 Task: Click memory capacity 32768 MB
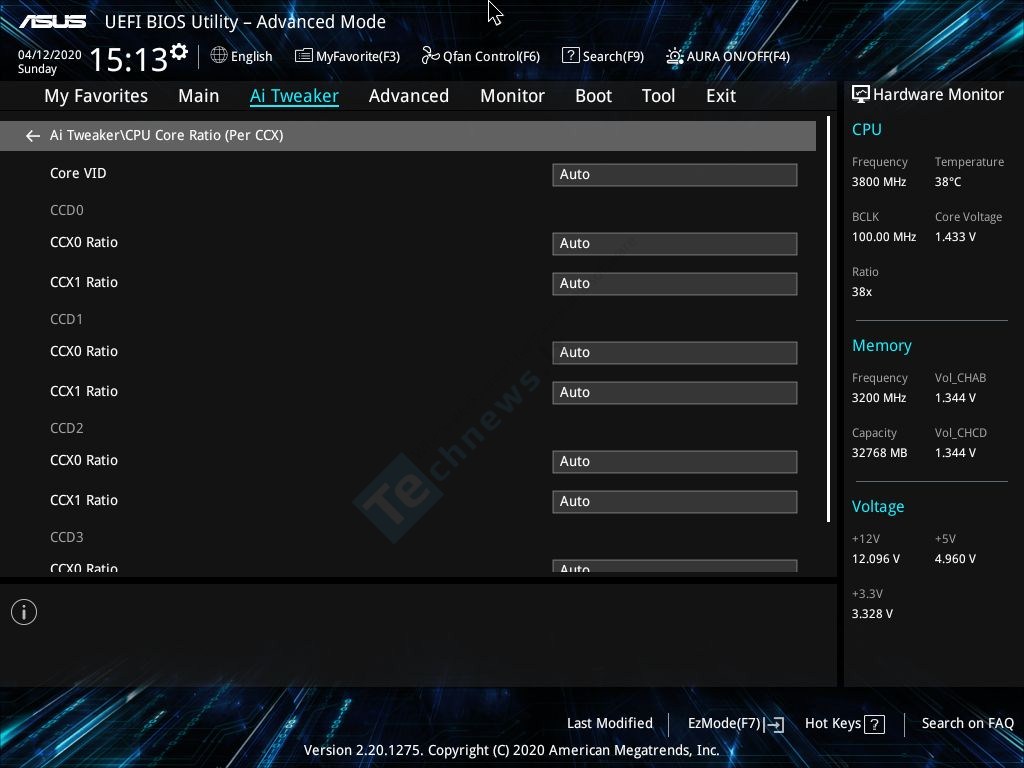[x=879, y=453]
